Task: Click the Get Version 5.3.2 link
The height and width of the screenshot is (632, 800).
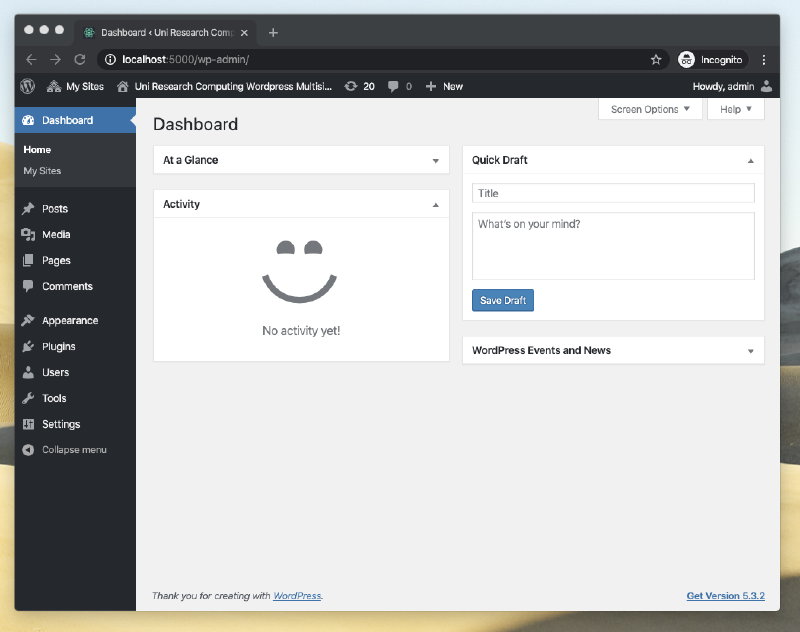Action: pyautogui.click(x=725, y=595)
